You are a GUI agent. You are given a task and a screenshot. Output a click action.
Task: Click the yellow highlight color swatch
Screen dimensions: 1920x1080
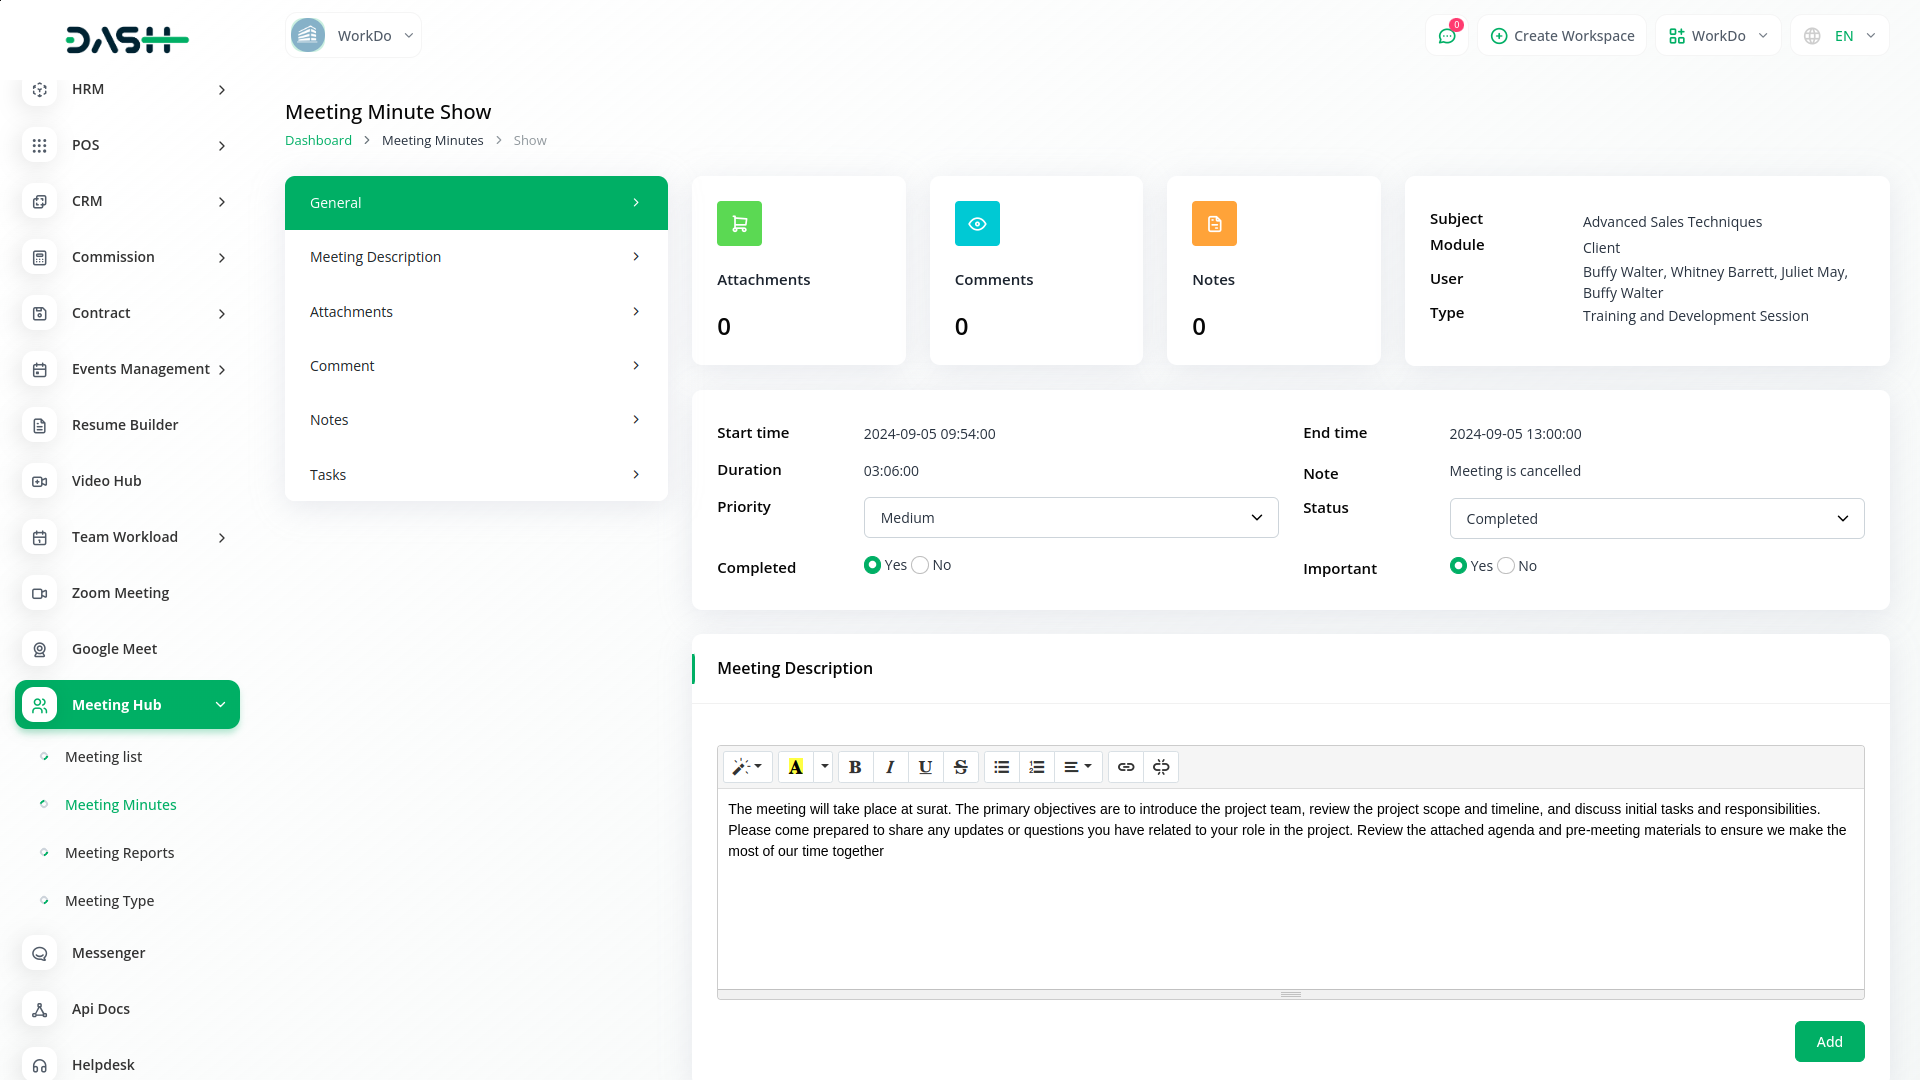coord(796,767)
